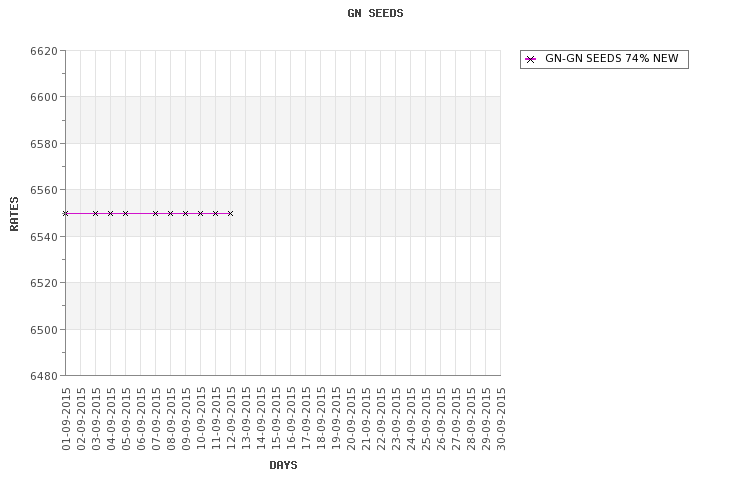Screen dimensions: 750x500
Task: Click the RATES y-axis label
Action: [x=14, y=213]
